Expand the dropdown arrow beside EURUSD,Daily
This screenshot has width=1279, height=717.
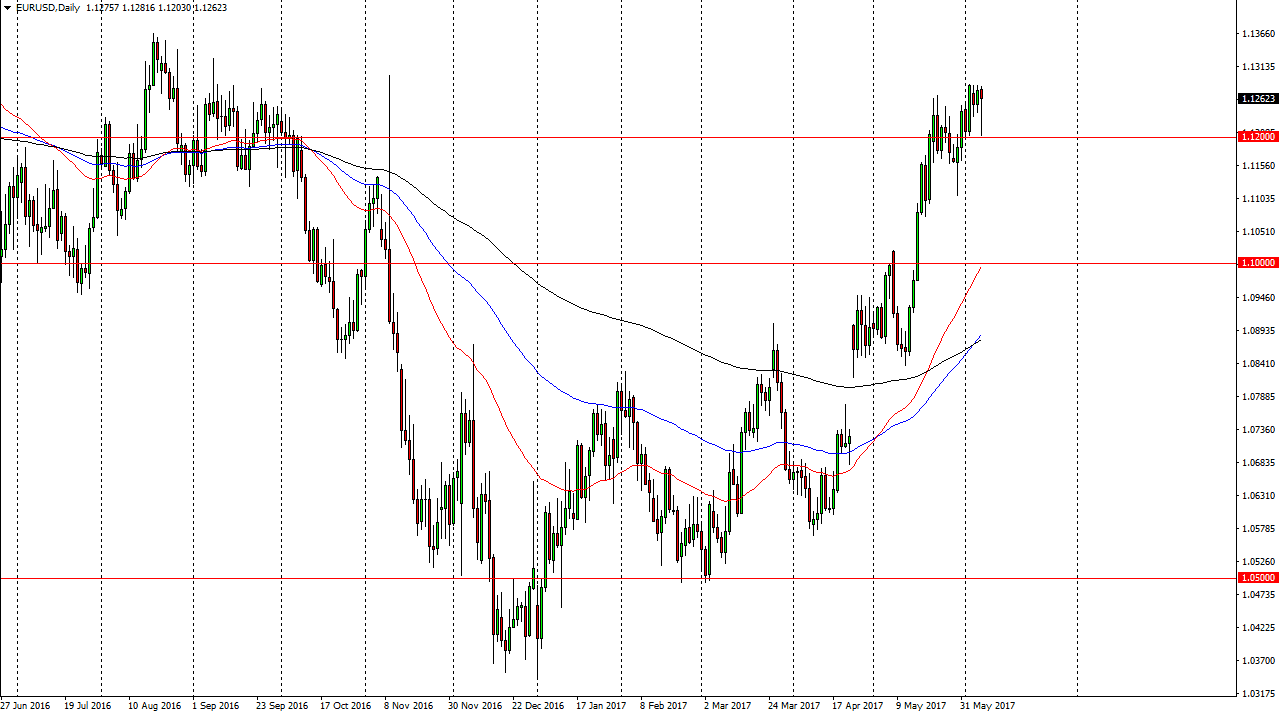tap(7, 7)
